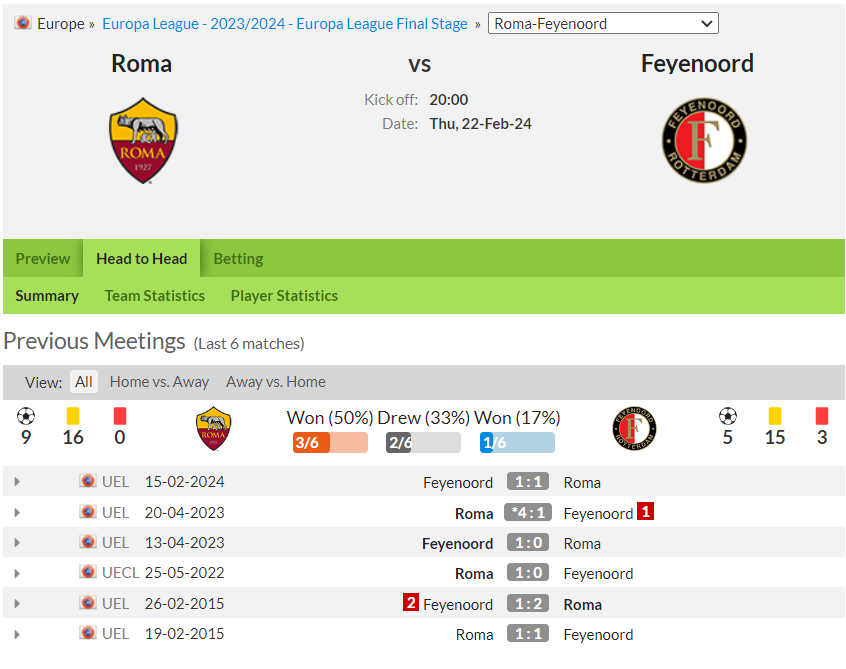Open the Betting tab

[x=238, y=258]
